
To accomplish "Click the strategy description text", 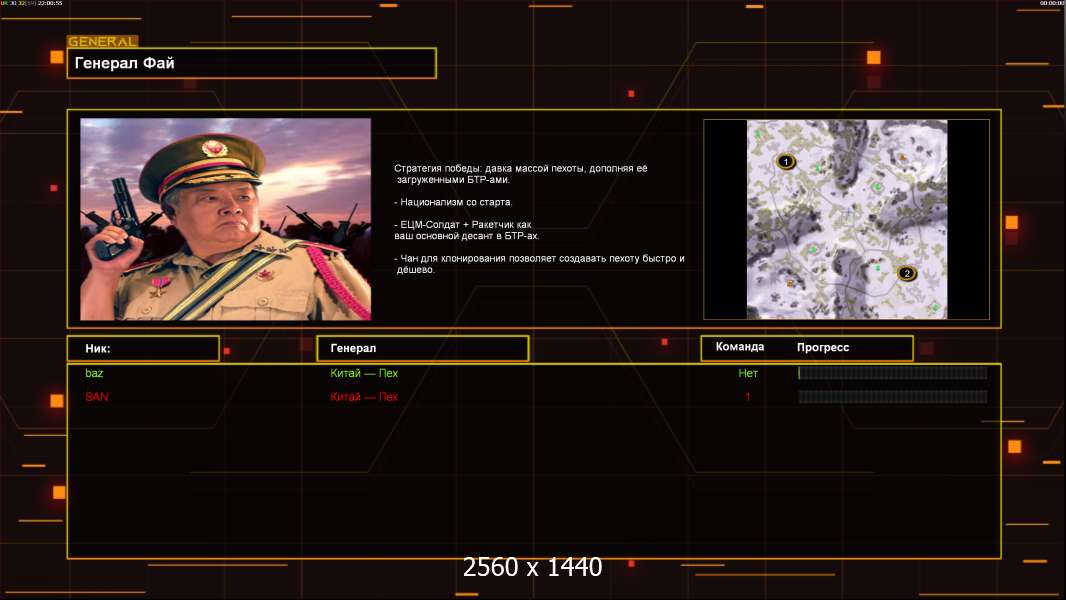I will (538, 219).
